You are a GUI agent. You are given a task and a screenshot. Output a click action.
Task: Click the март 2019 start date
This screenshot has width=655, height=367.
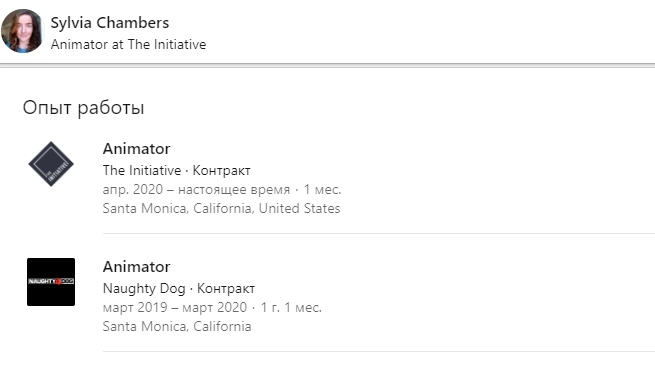(135, 307)
